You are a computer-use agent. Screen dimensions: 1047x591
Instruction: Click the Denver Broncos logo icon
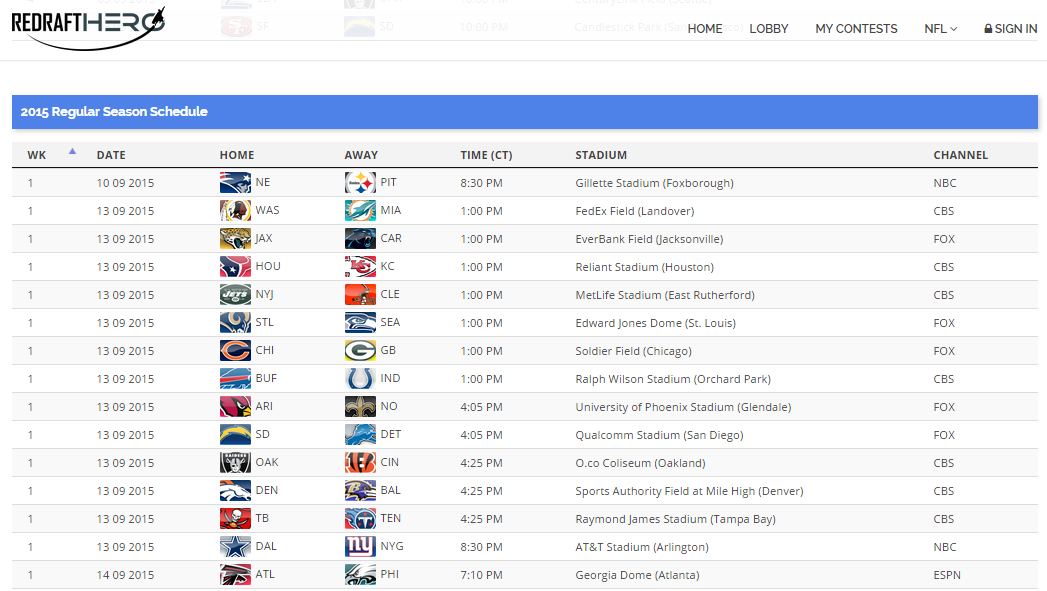[x=235, y=491]
